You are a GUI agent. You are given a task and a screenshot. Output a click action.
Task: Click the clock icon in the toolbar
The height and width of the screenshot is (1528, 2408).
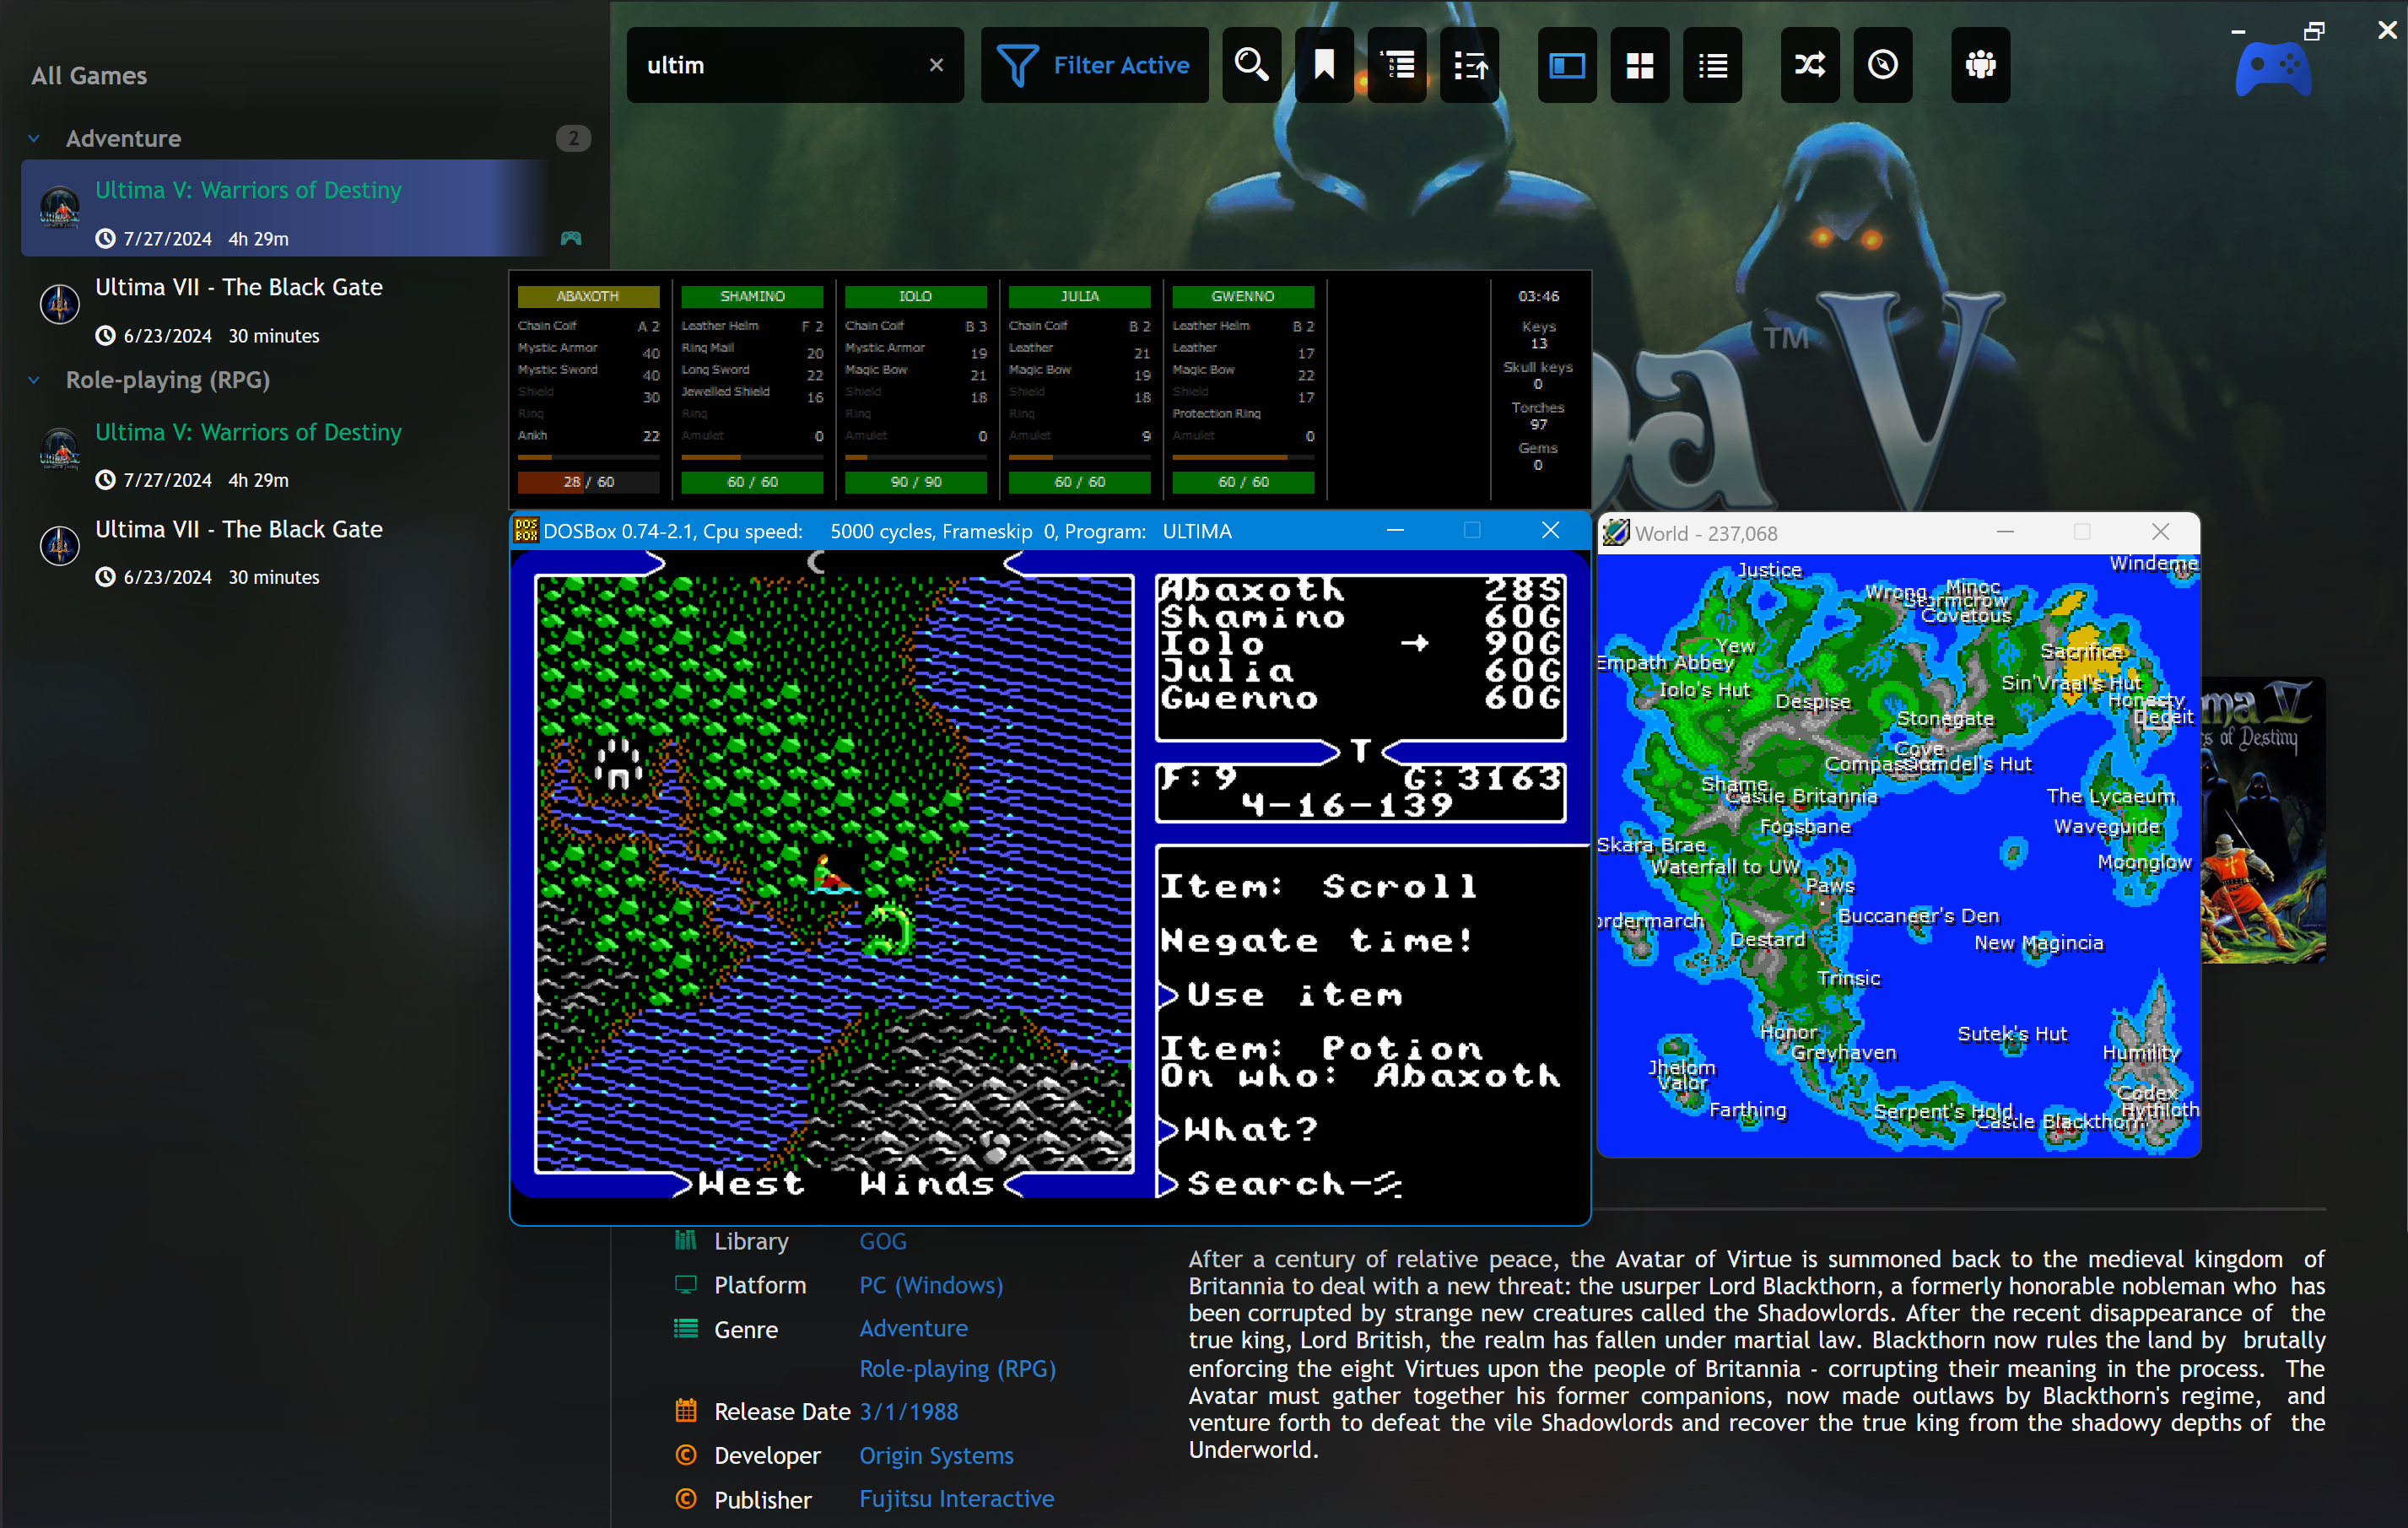point(1883,65)
